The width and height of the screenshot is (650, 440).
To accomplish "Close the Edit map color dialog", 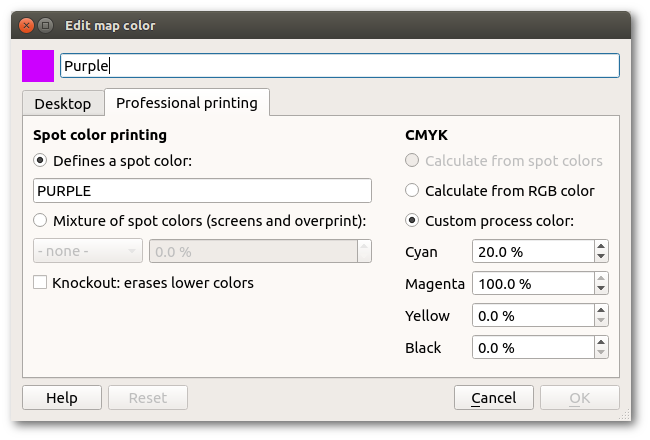I will 26,24.
